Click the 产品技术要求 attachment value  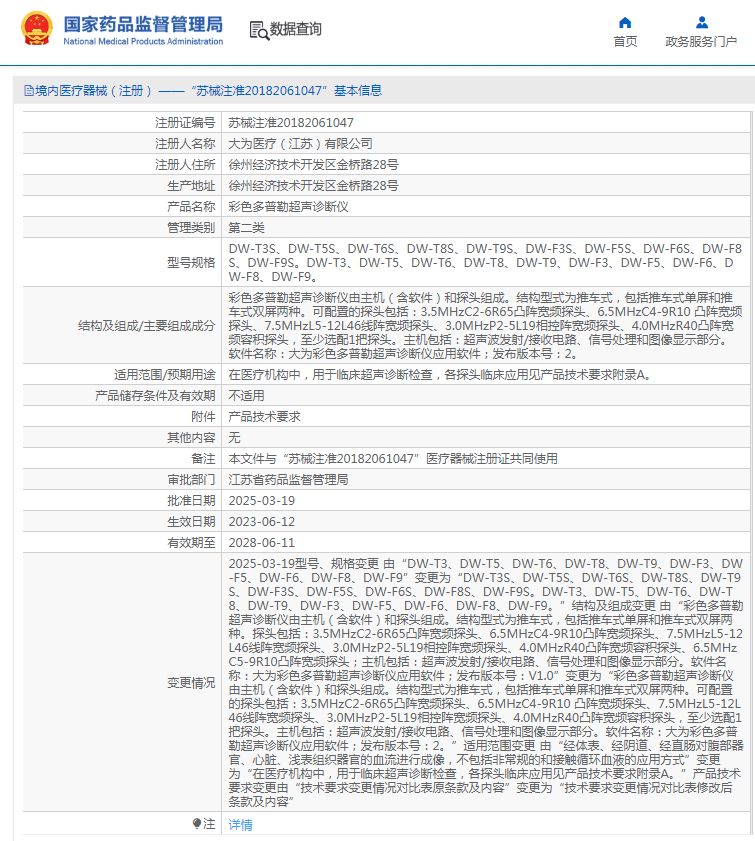pyautogui.click(x=264, y=416)
